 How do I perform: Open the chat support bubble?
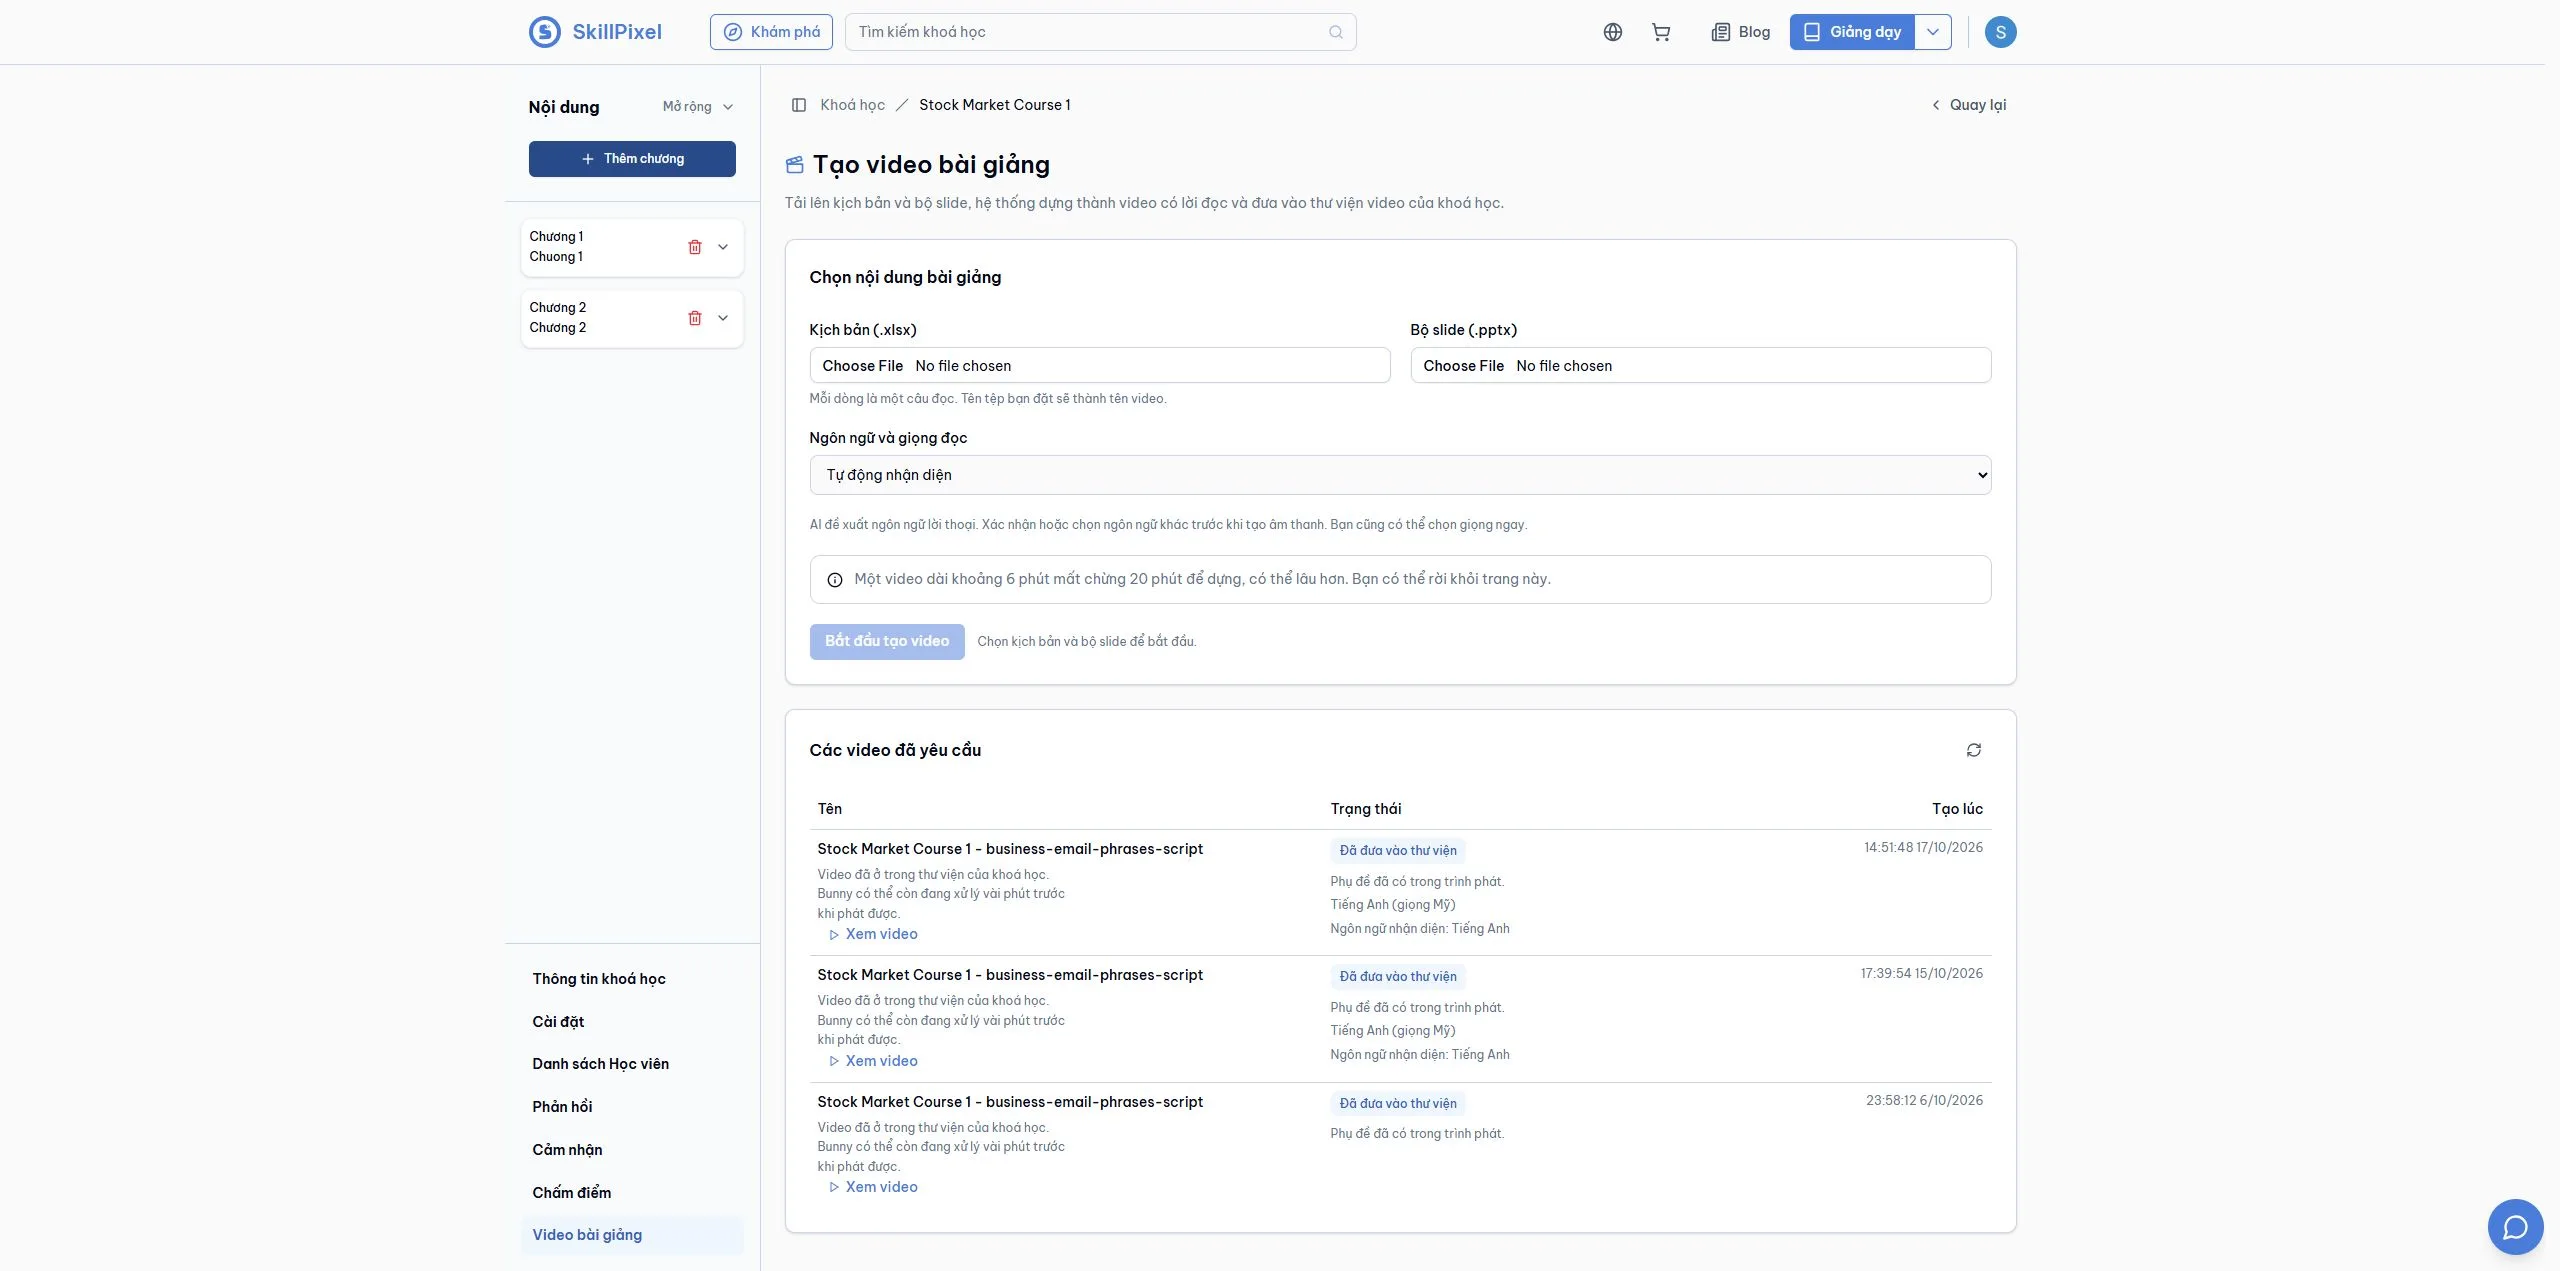tap(2516, 1227)
